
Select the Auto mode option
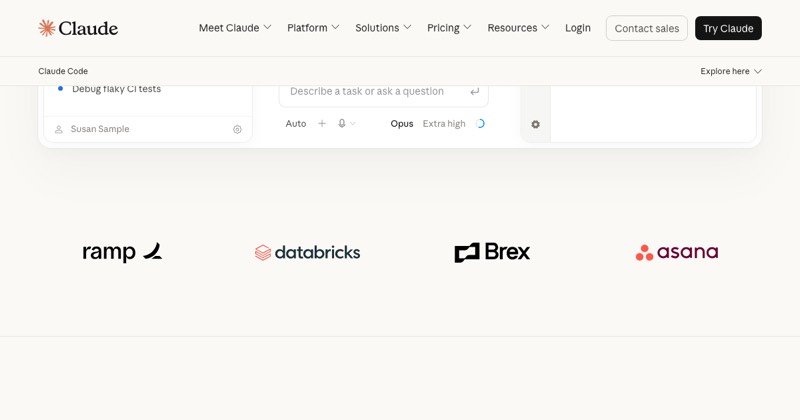[296, 123]
